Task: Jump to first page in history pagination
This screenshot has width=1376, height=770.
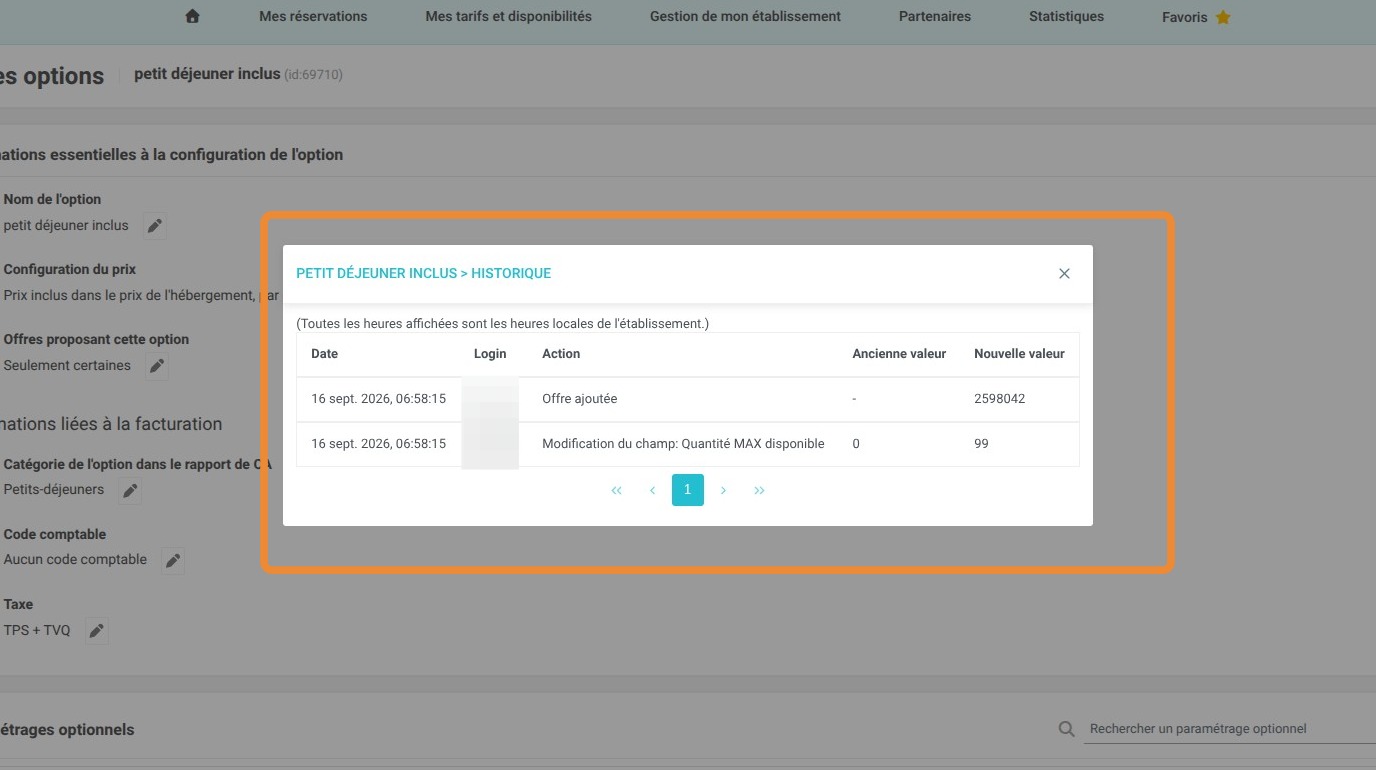Action: pos(616,490)
